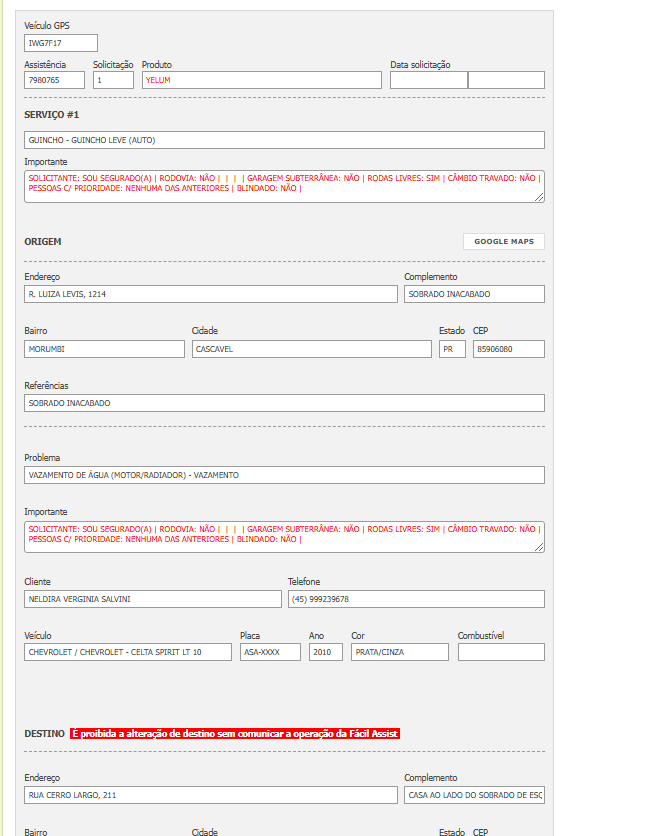Click resize handle of first Importante textarea
Image resolution: width=658 pixels, height=836 pixels.
[x=539, y=197]
